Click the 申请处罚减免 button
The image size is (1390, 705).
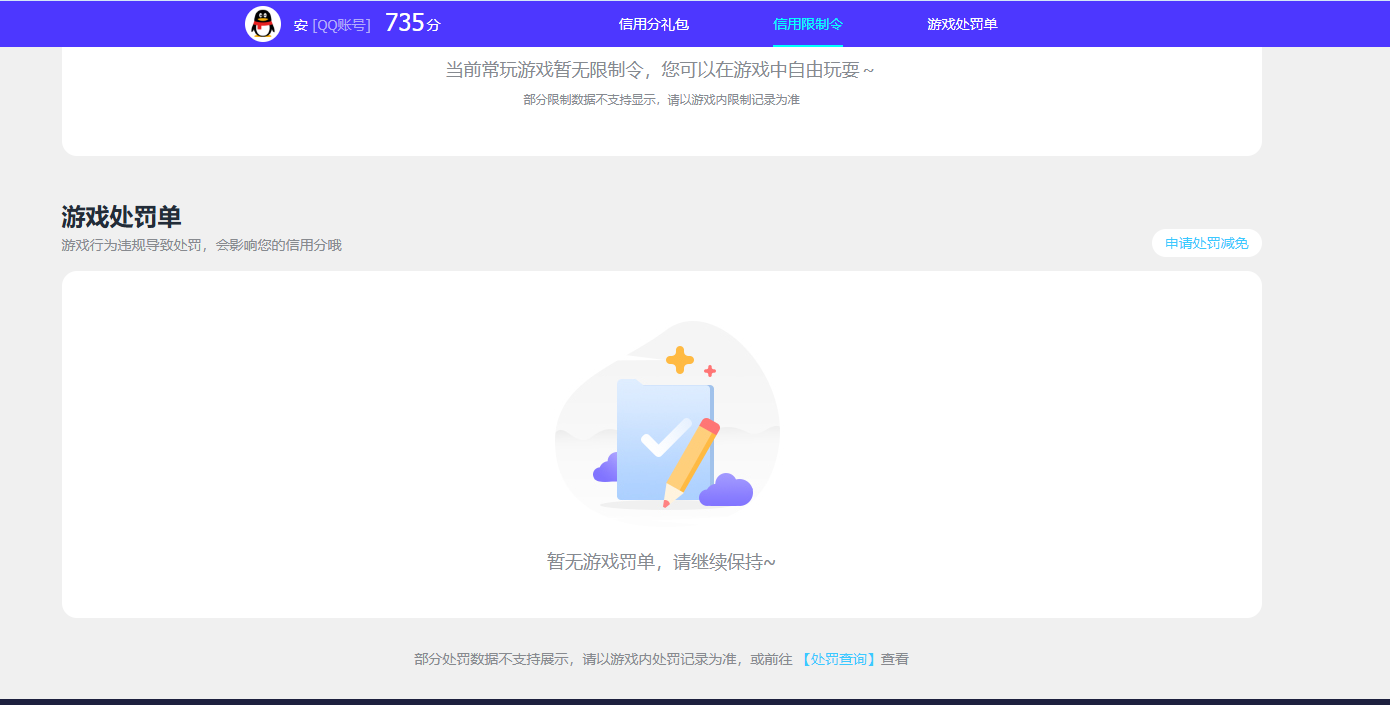(x=1207, y=243)
